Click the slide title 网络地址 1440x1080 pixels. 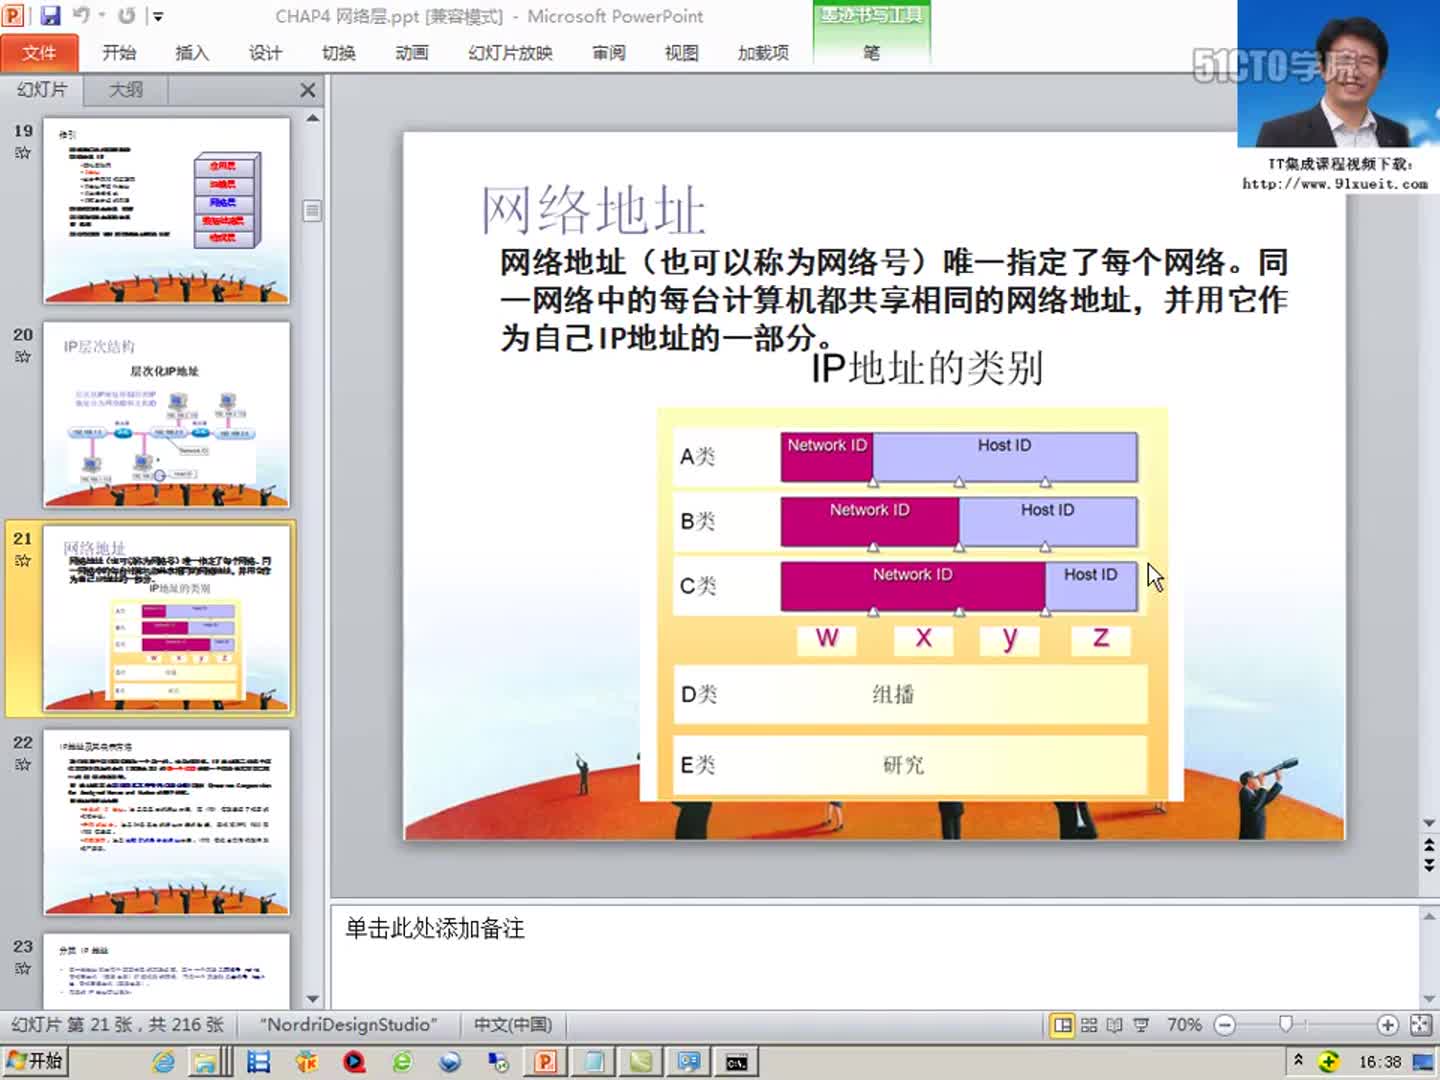click(x=593, y=210)
